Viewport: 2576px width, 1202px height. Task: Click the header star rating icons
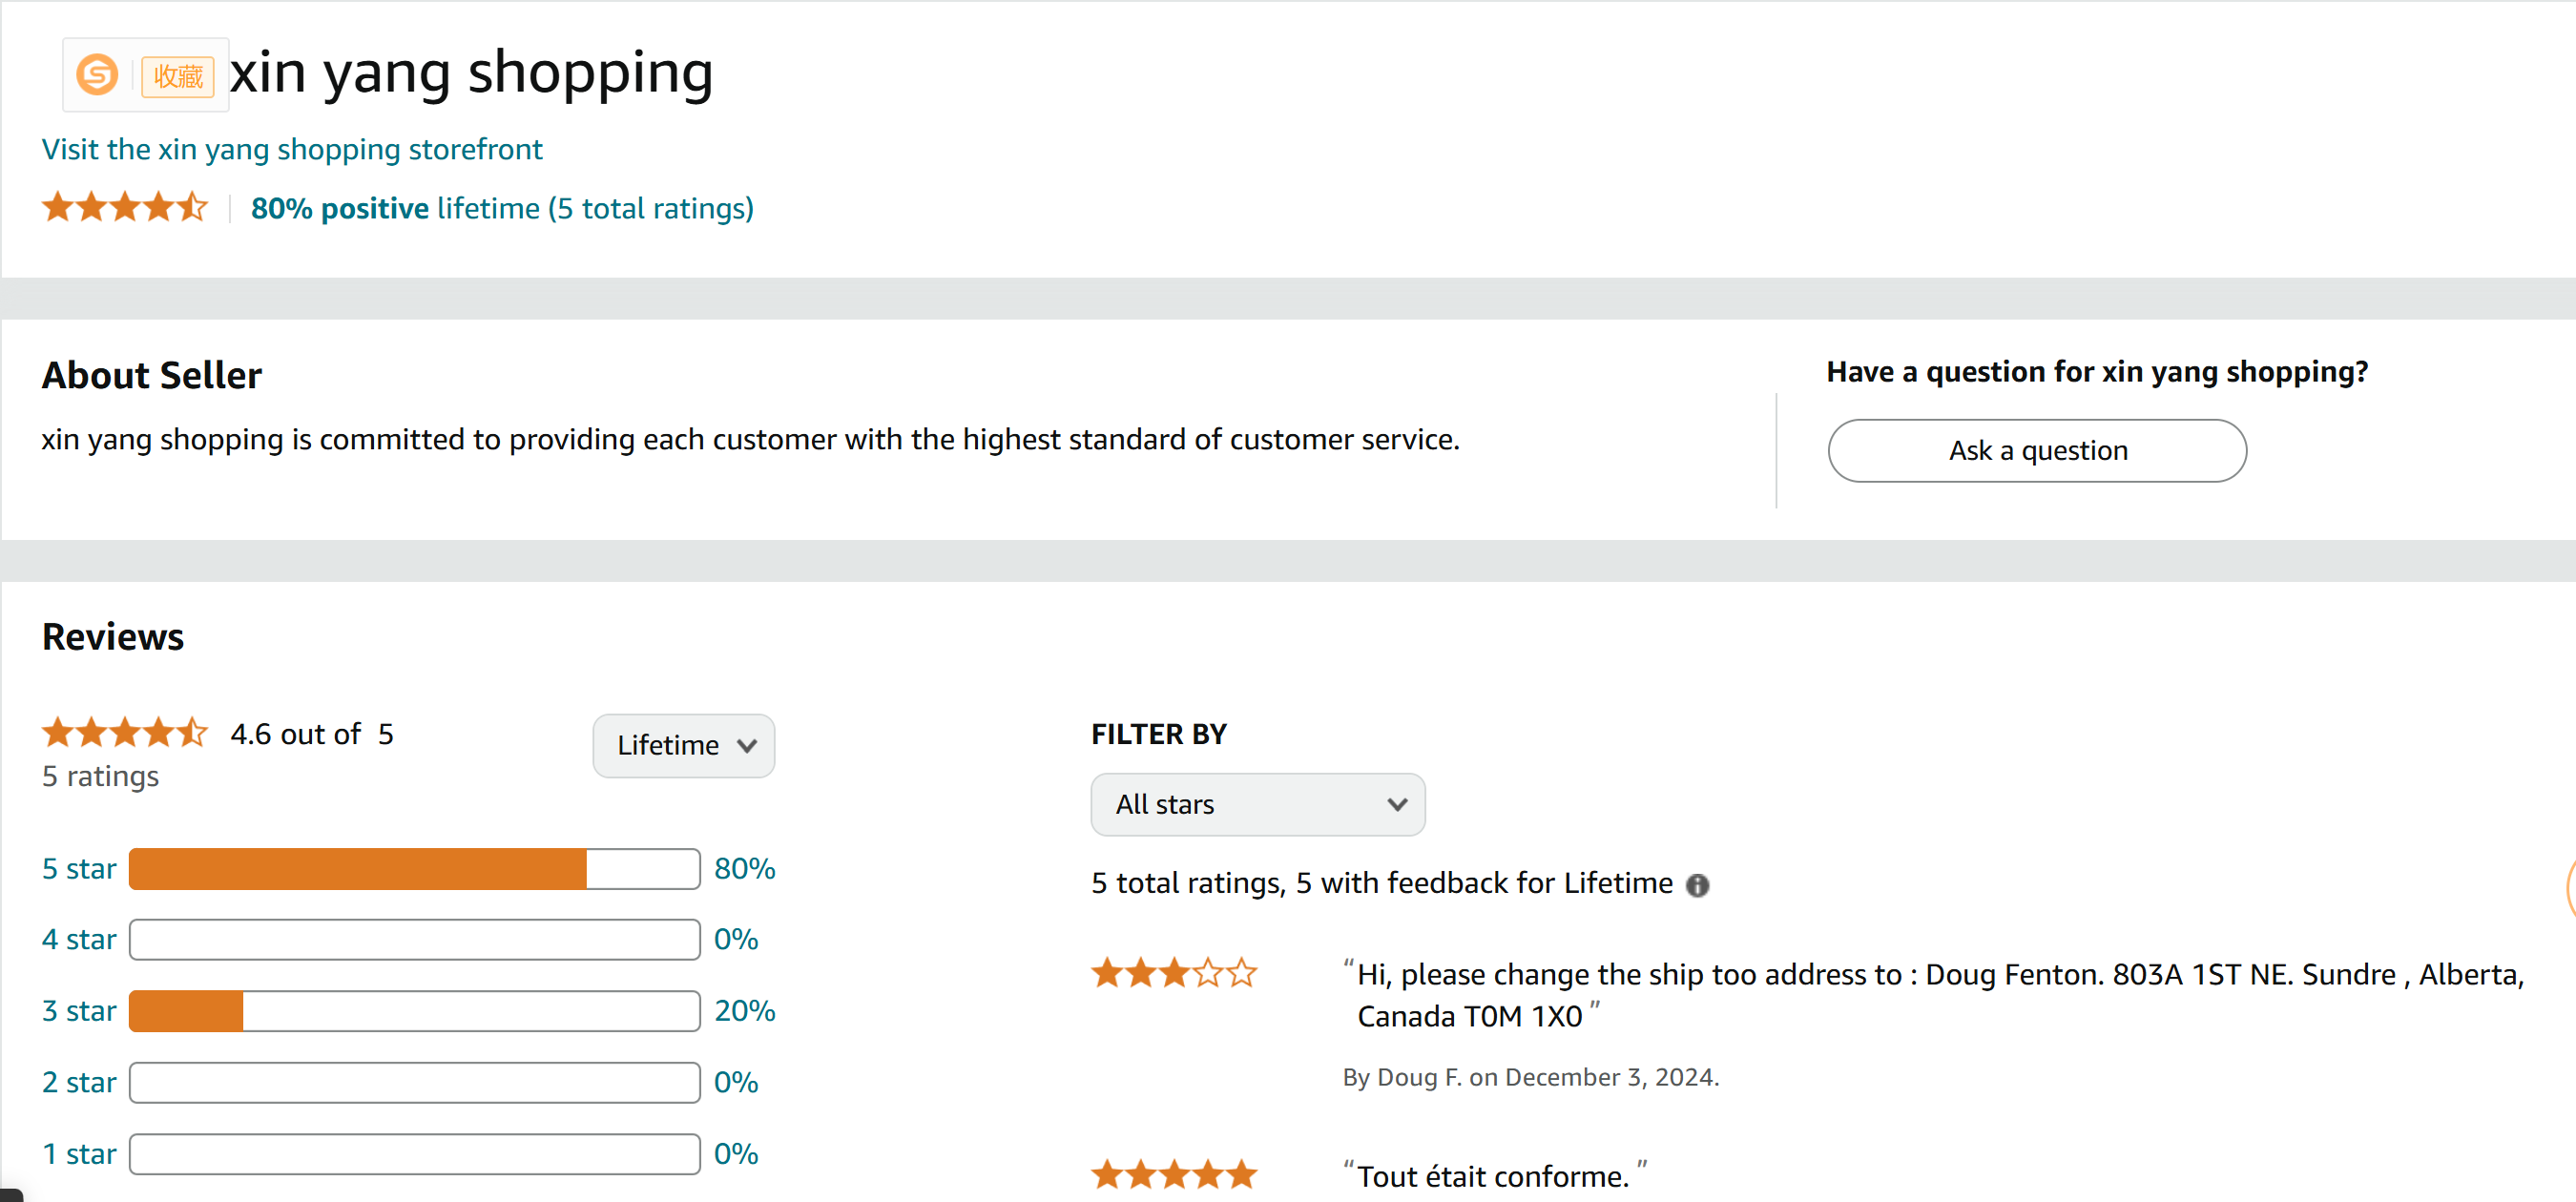point(125,208)
